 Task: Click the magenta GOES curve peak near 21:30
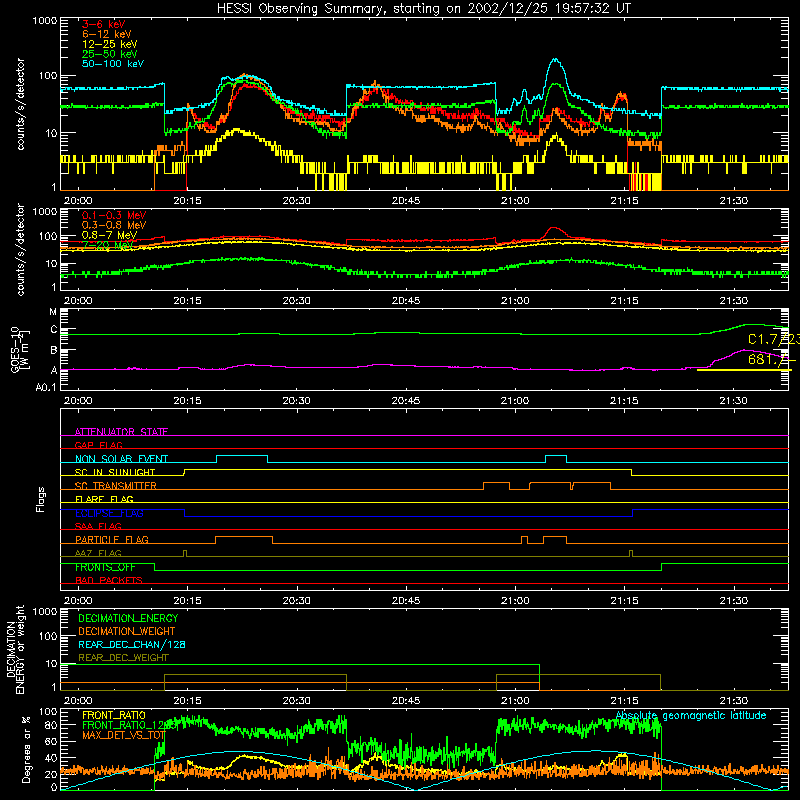744,350
